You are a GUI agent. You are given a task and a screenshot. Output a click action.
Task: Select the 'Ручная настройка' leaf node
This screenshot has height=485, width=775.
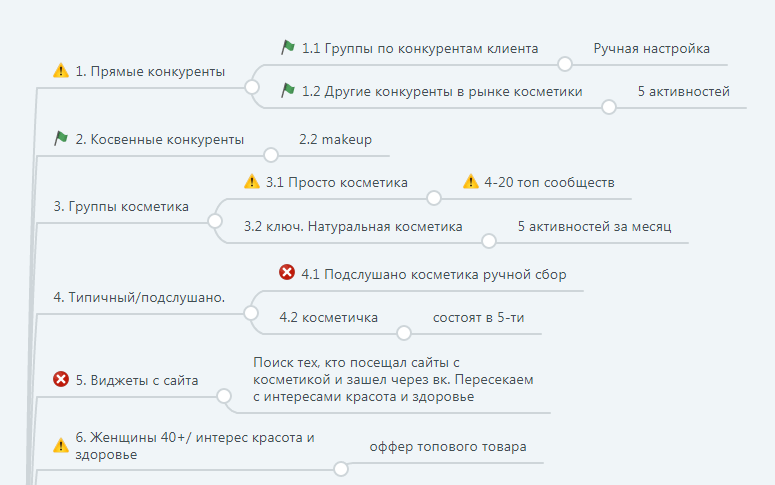(x=651, y=47)
